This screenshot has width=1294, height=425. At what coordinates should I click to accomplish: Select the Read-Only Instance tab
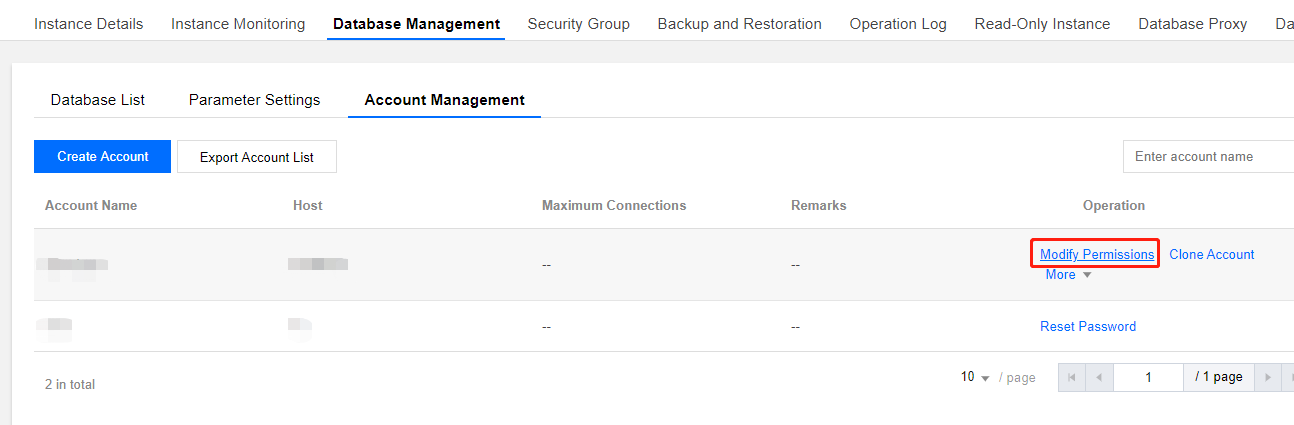click(1042, 24)
